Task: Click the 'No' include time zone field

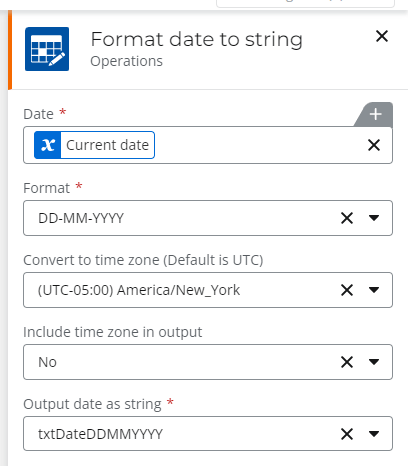Action: point(208,362)
